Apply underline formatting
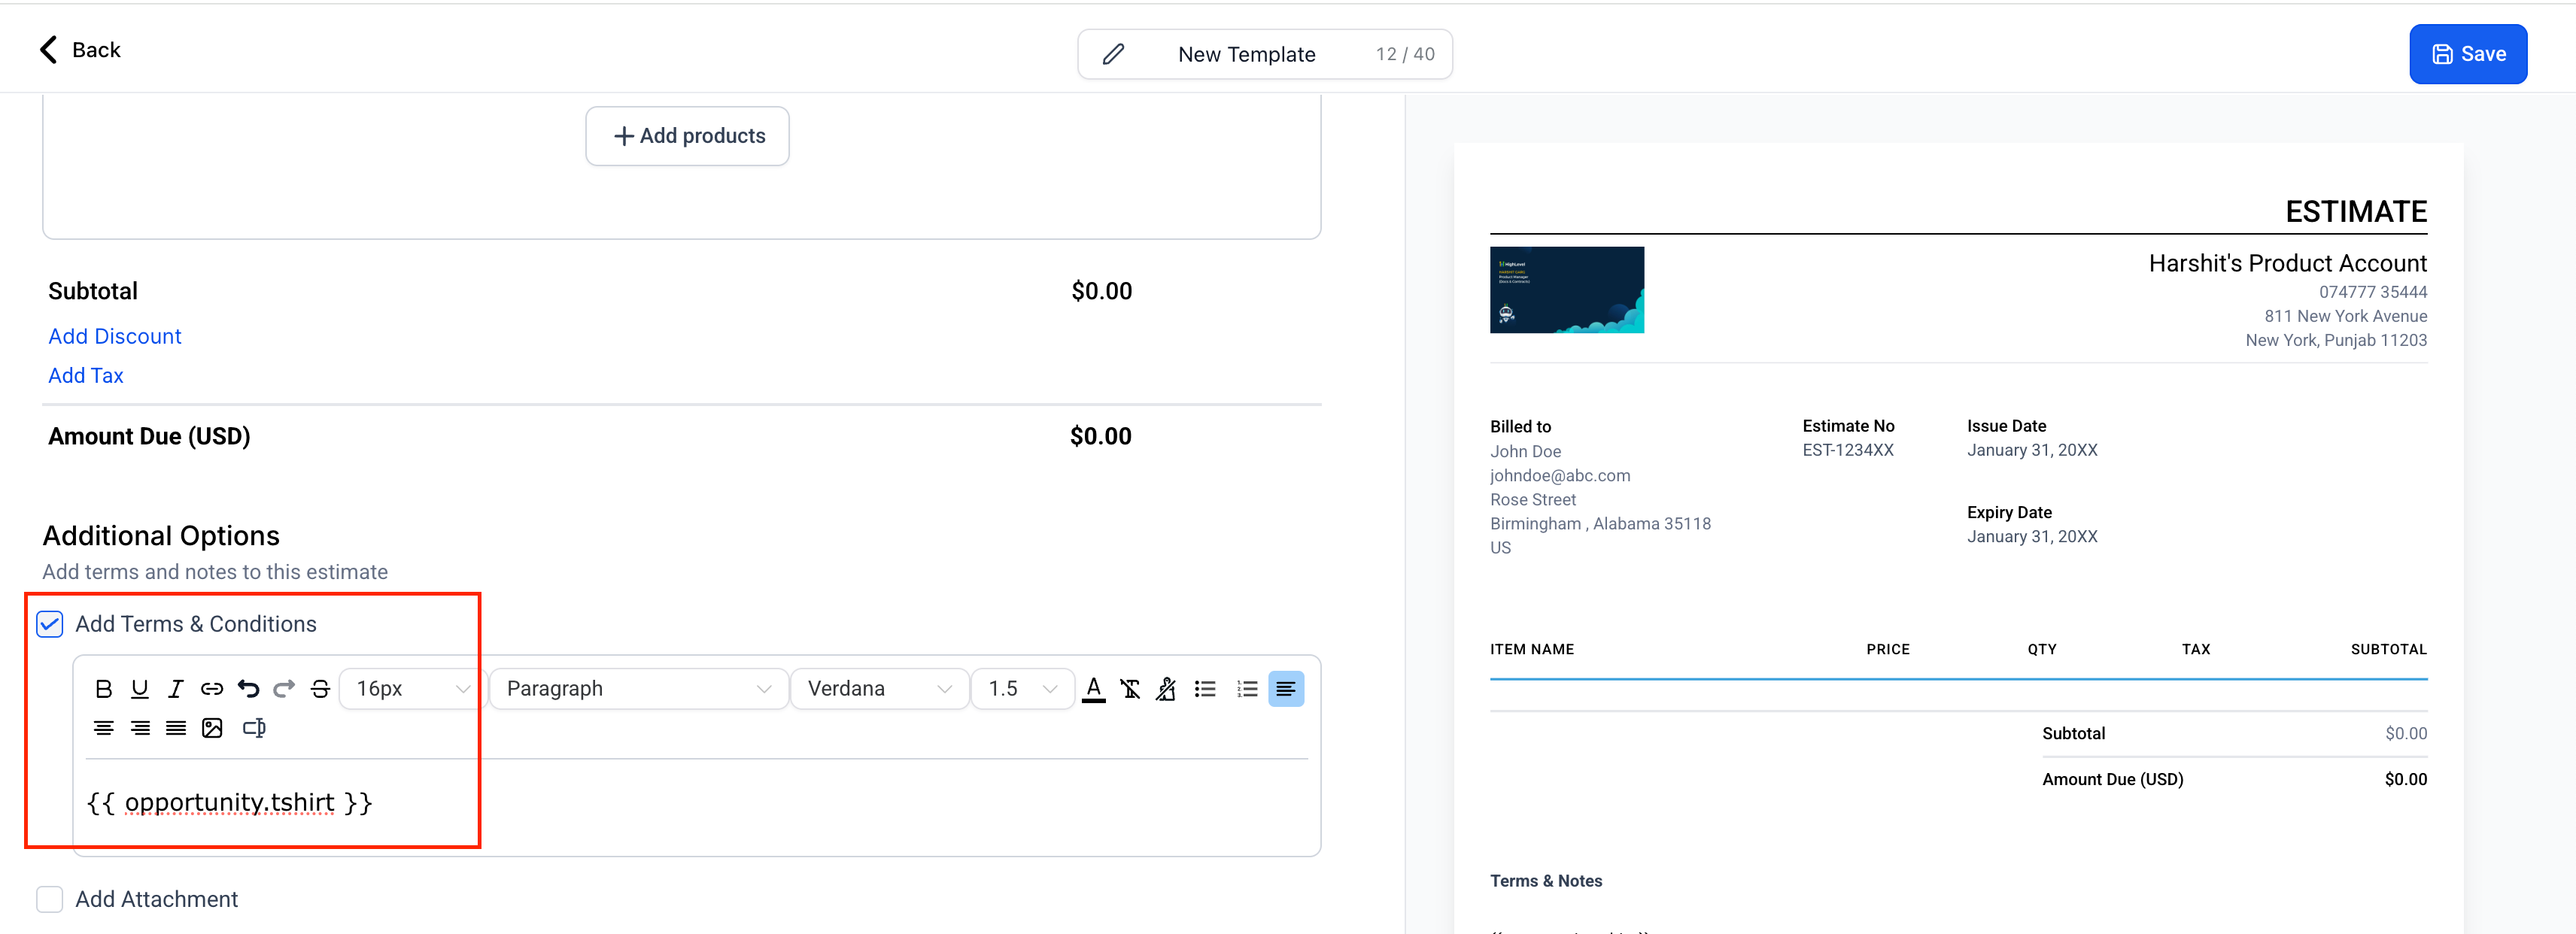Screen dimensions: 2576x934 pyautogui.click(x=140, y=688)
